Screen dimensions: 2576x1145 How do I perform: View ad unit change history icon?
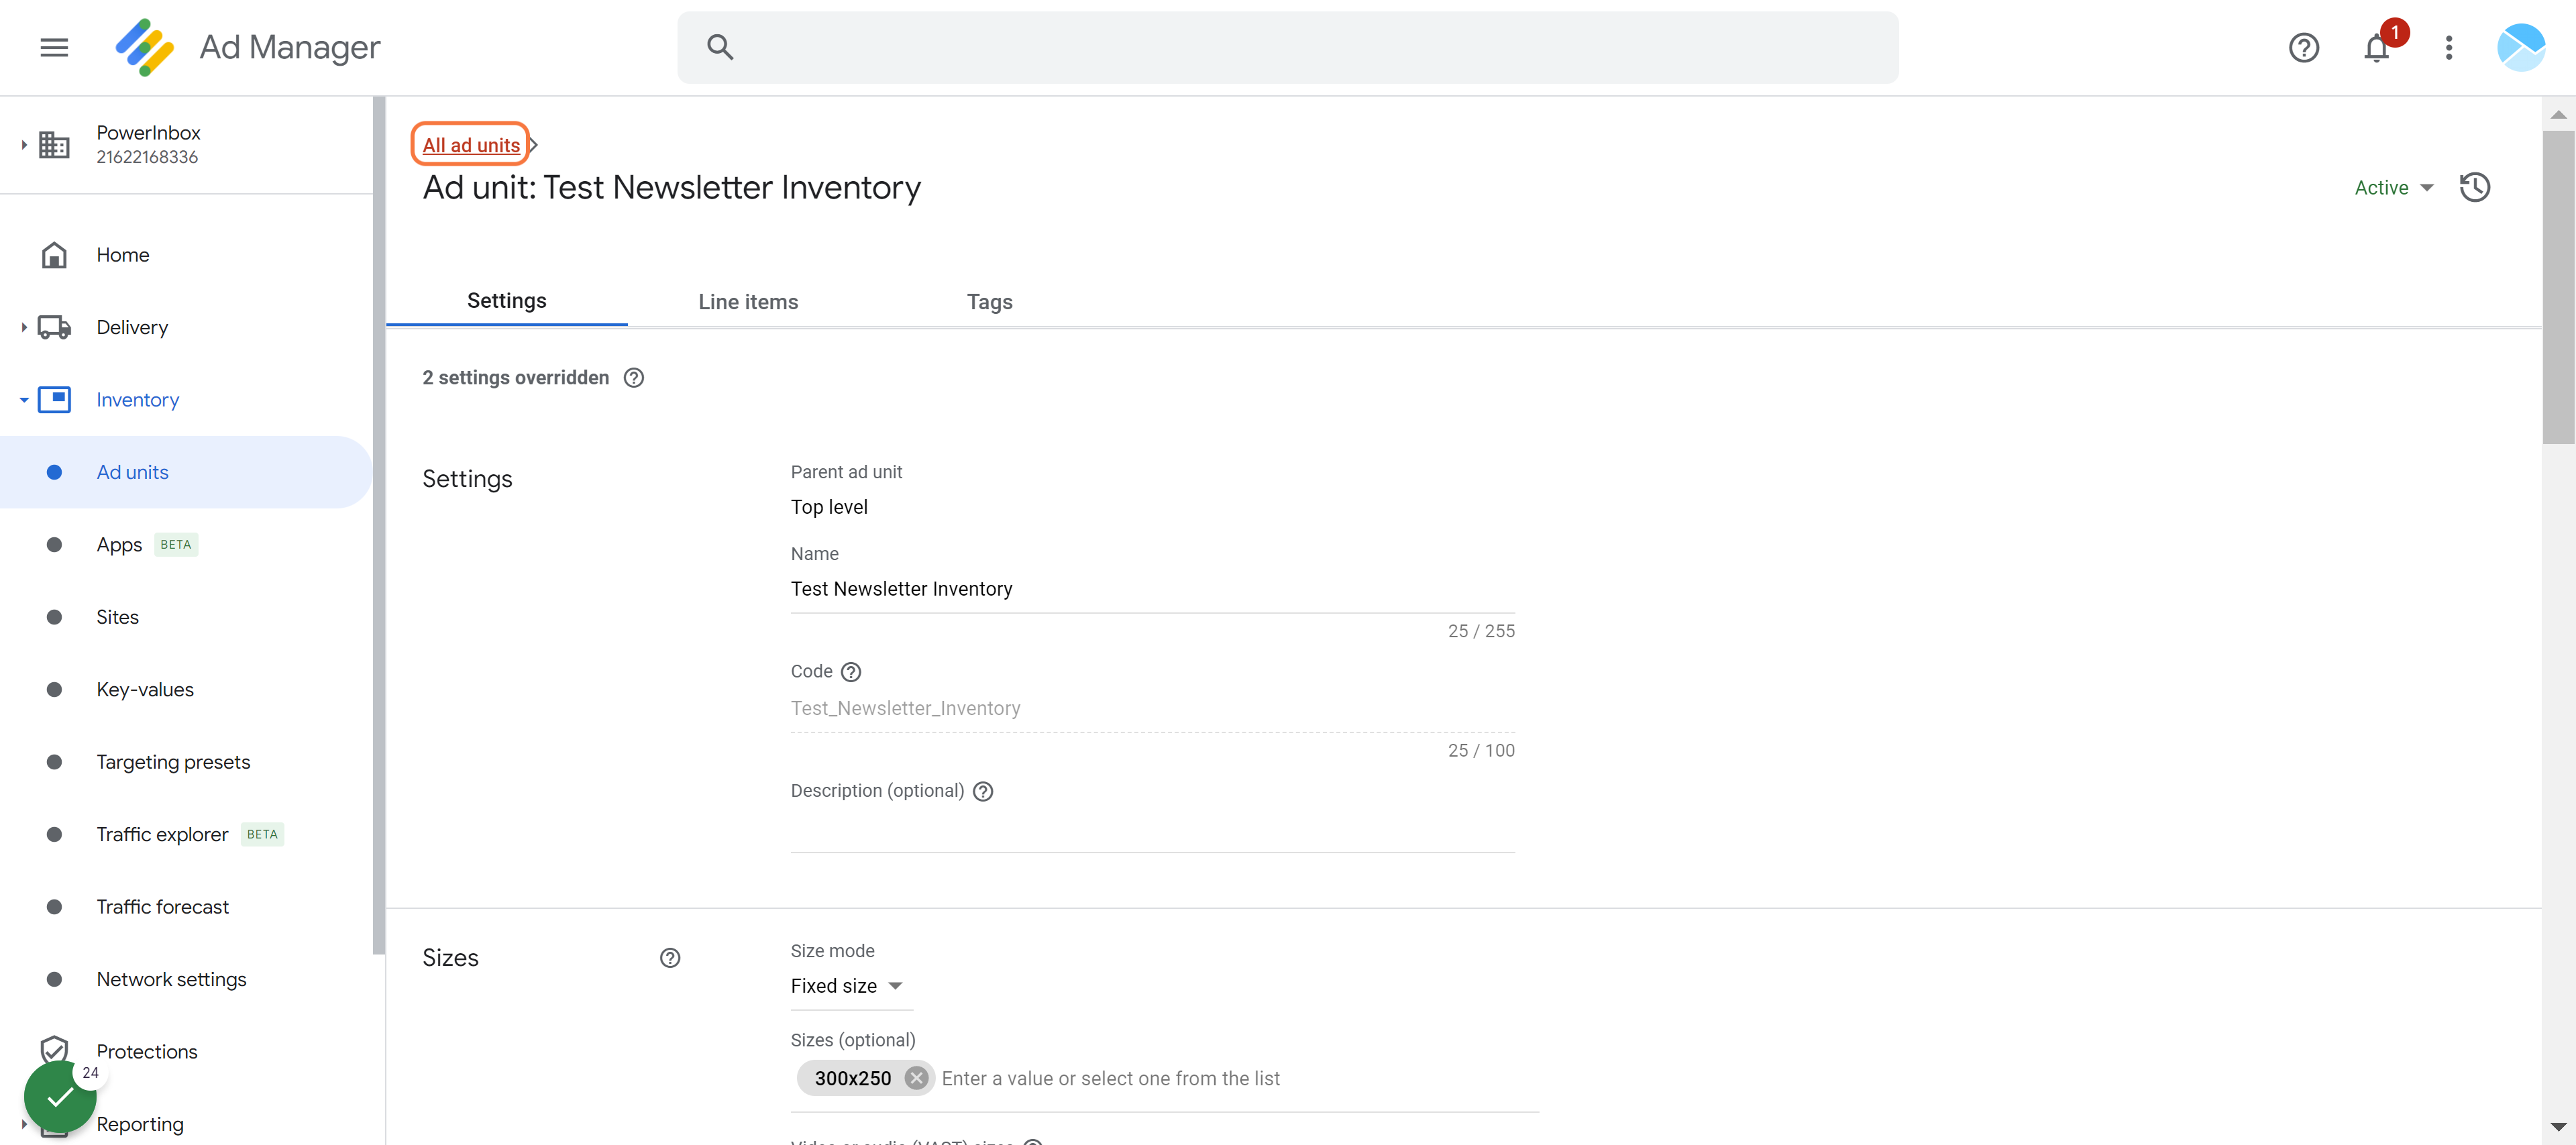2474,187
